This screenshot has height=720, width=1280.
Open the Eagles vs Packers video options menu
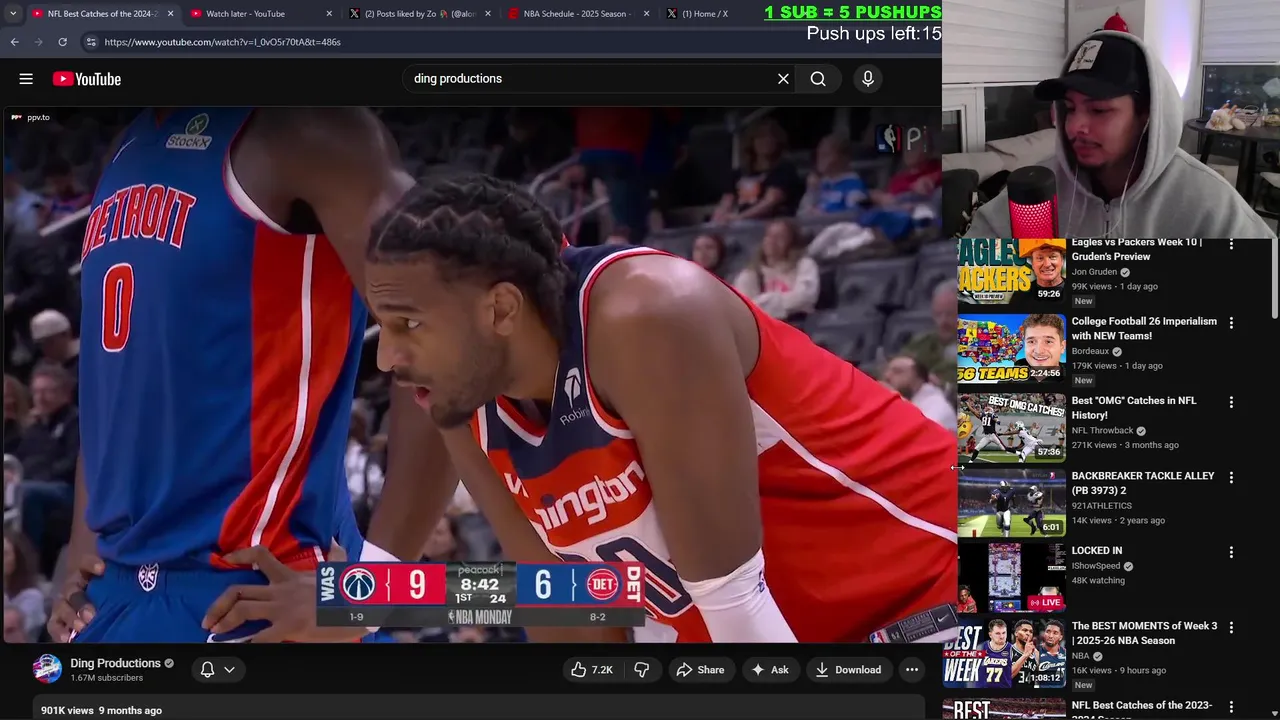tap(1231, 244)
